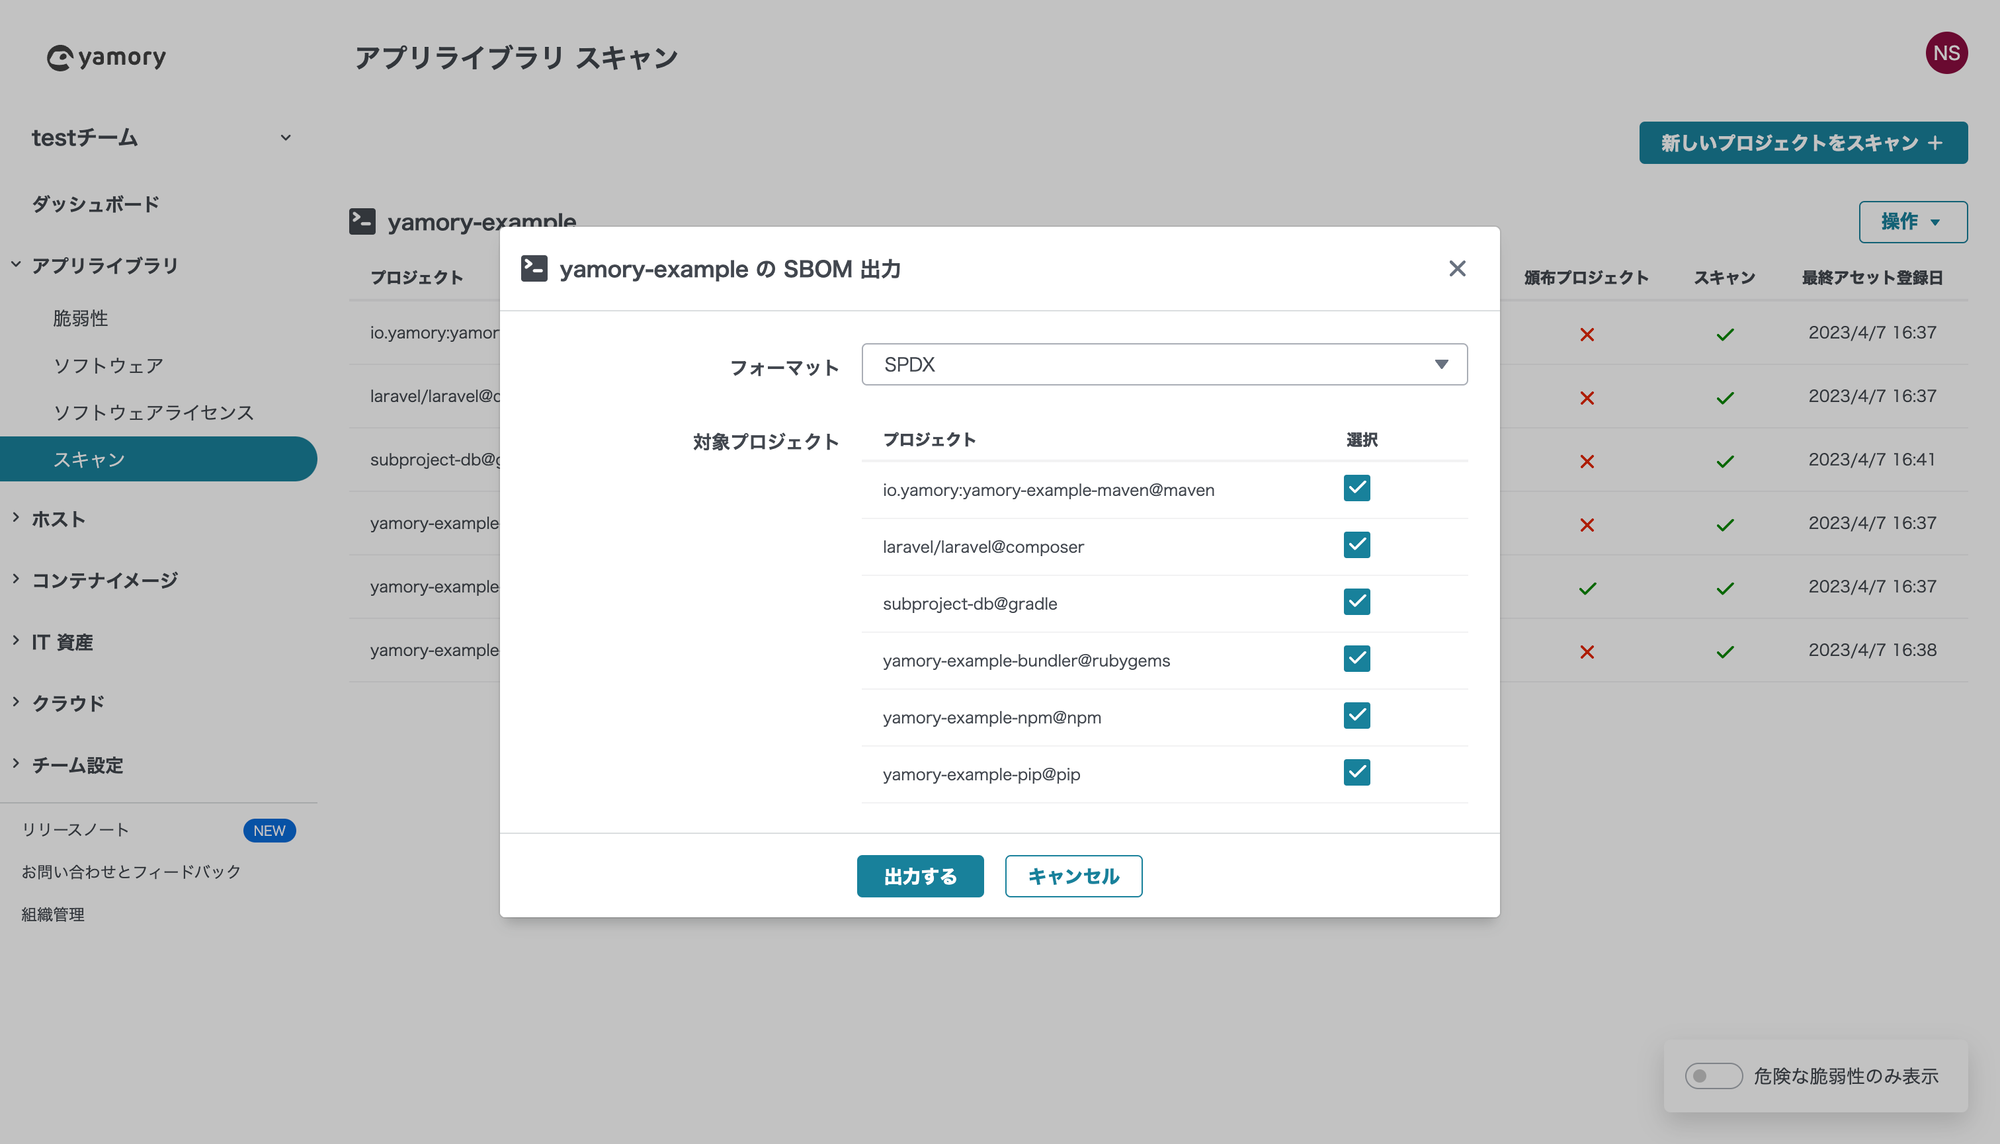Select ソフトウェアライセンス sidebar item
Viewport: 2000px width, 1144px height.
[153, 412]
